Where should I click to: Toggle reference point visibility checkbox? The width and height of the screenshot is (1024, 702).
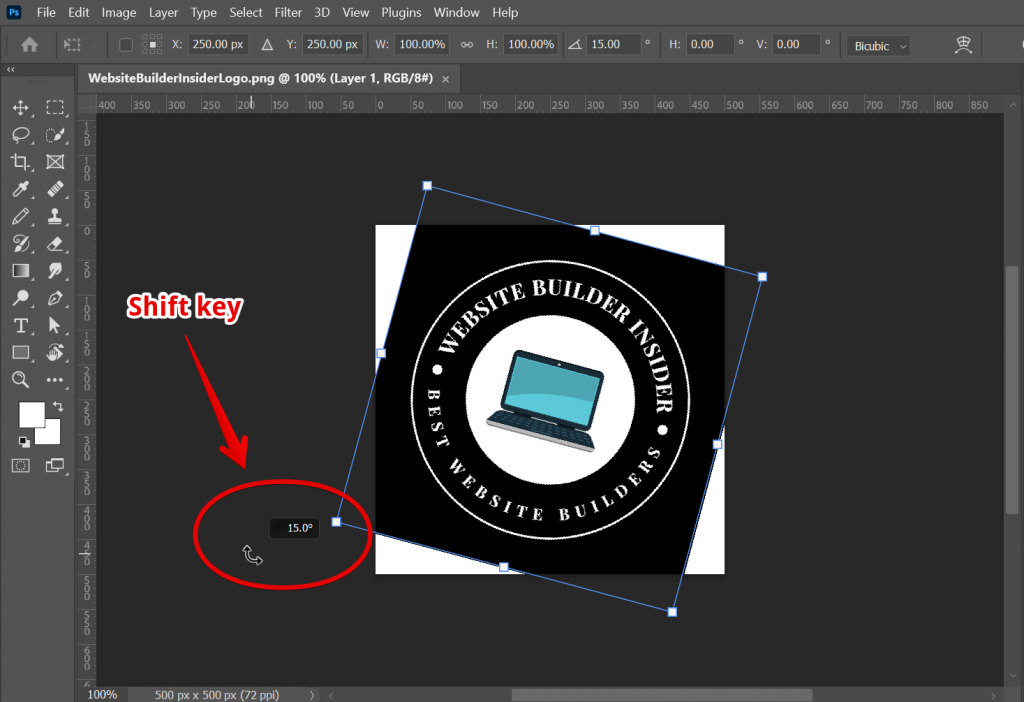click(x=125, y=44)
